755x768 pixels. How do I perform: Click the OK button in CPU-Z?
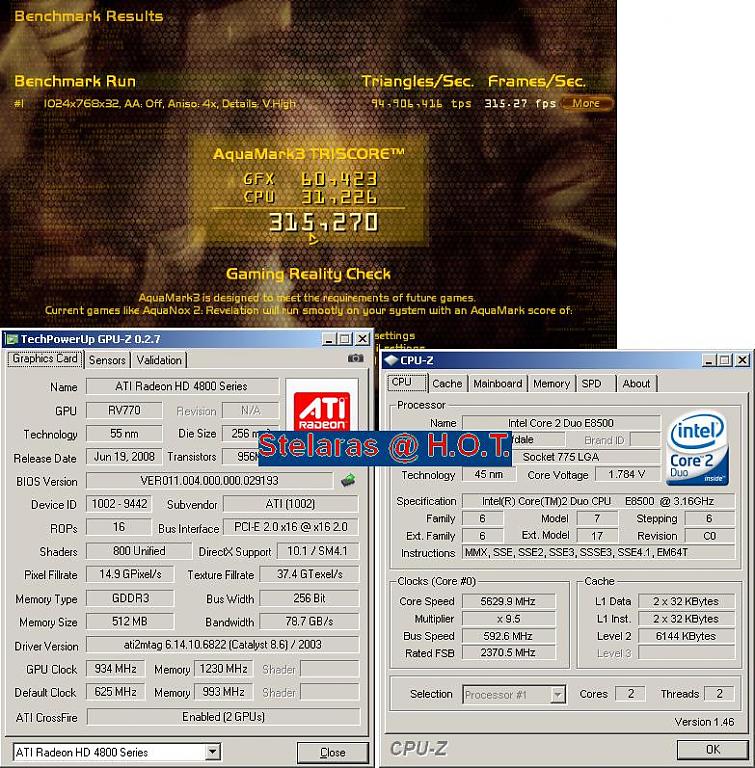[713, 749]
